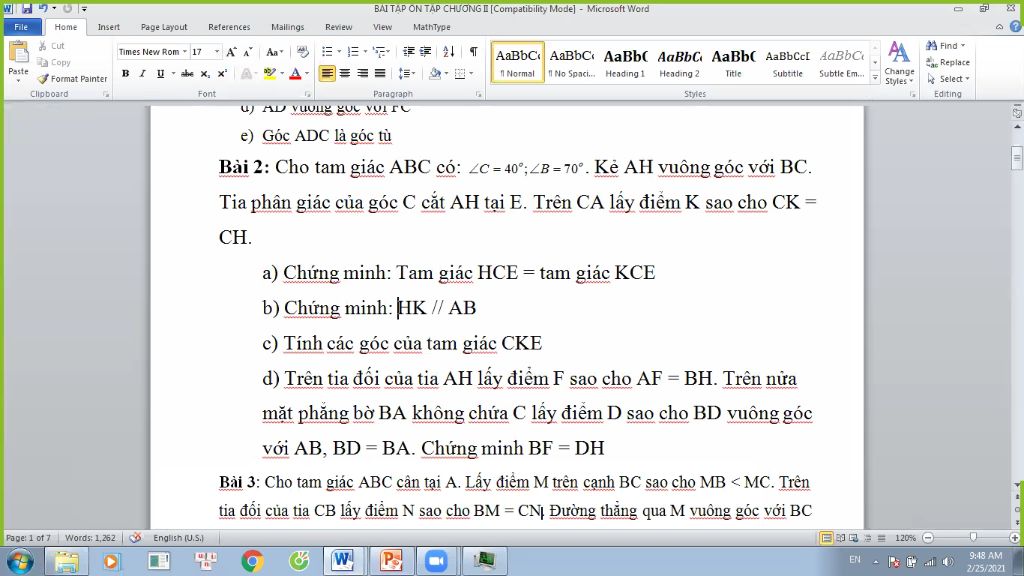Toggle strikethrough formatting
The image size is (1024, 576).
point(187,74)
